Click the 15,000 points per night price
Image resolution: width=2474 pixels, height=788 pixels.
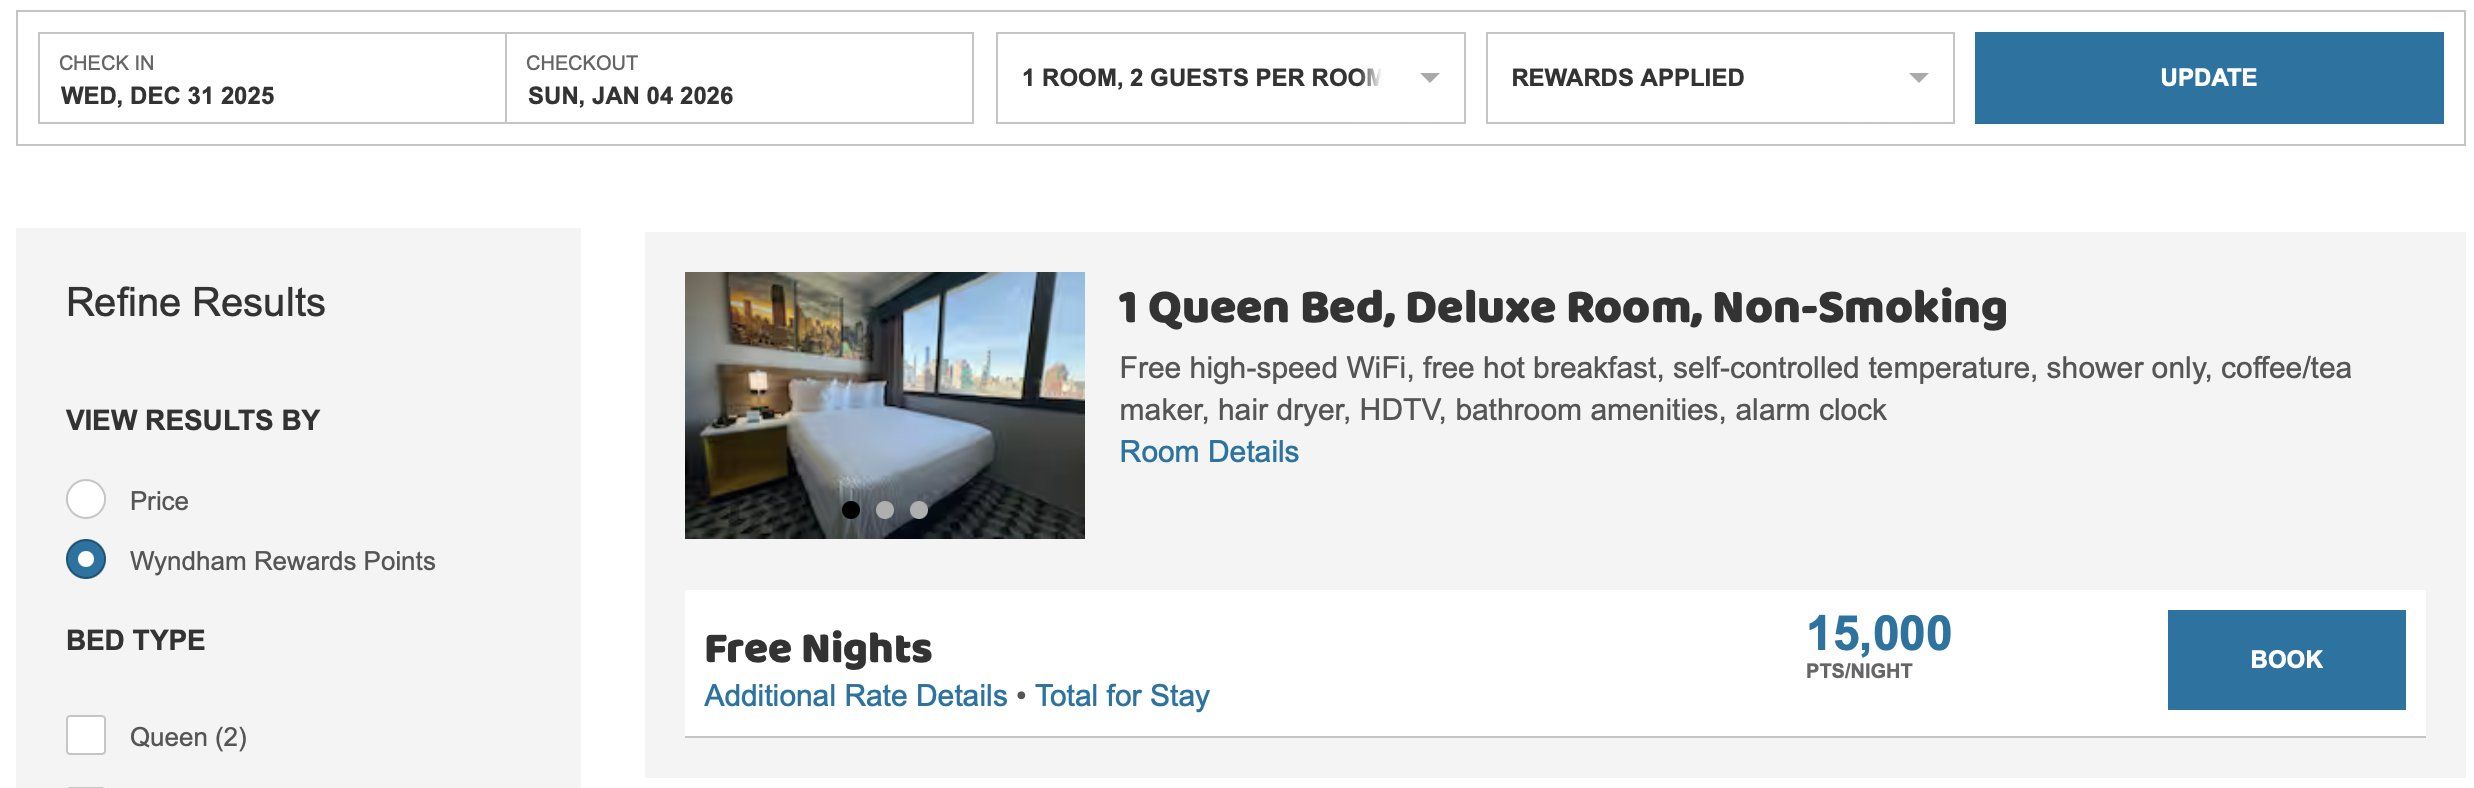tap(1878, 634)
